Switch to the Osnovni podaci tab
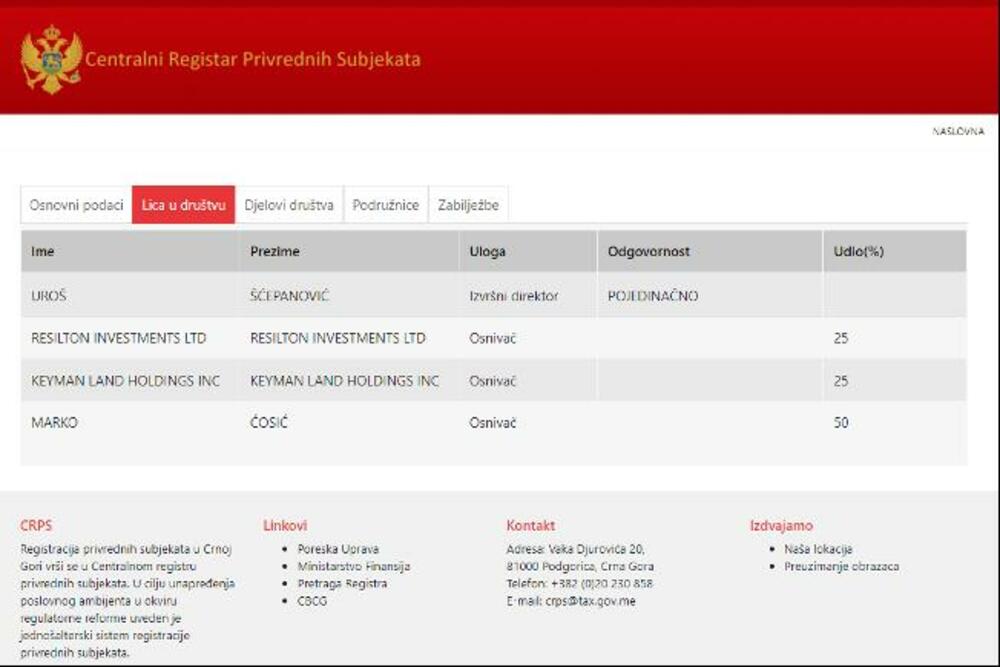 [76, 205]
